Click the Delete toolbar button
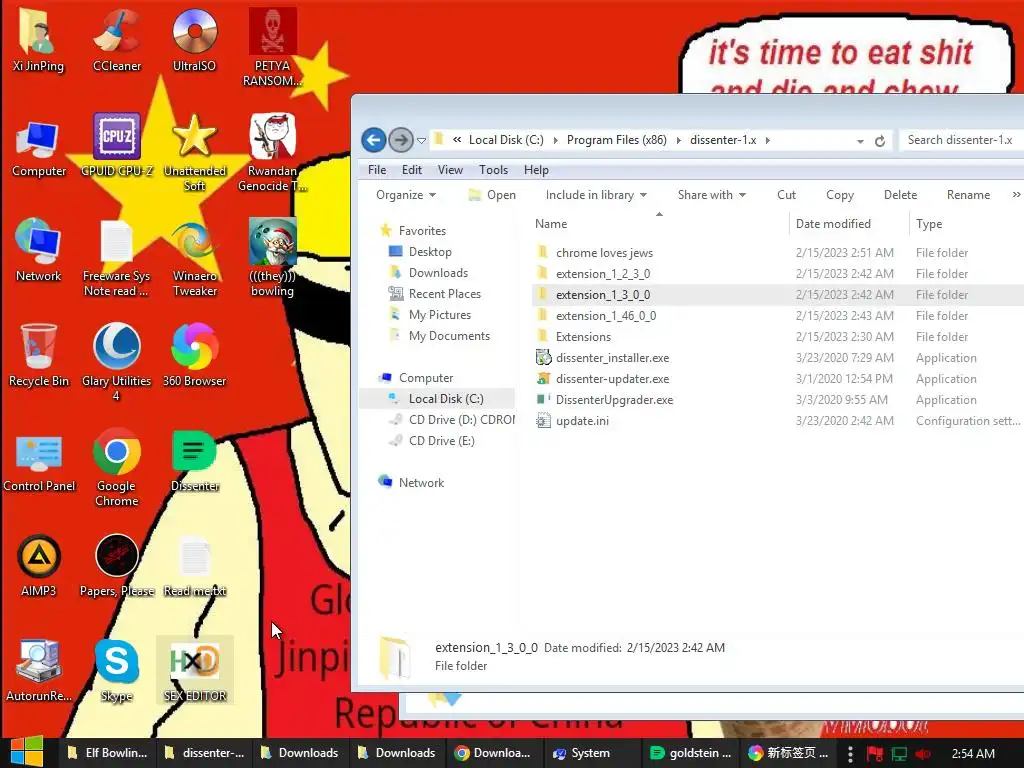The image size is (1024, 768). click(900, 195)
